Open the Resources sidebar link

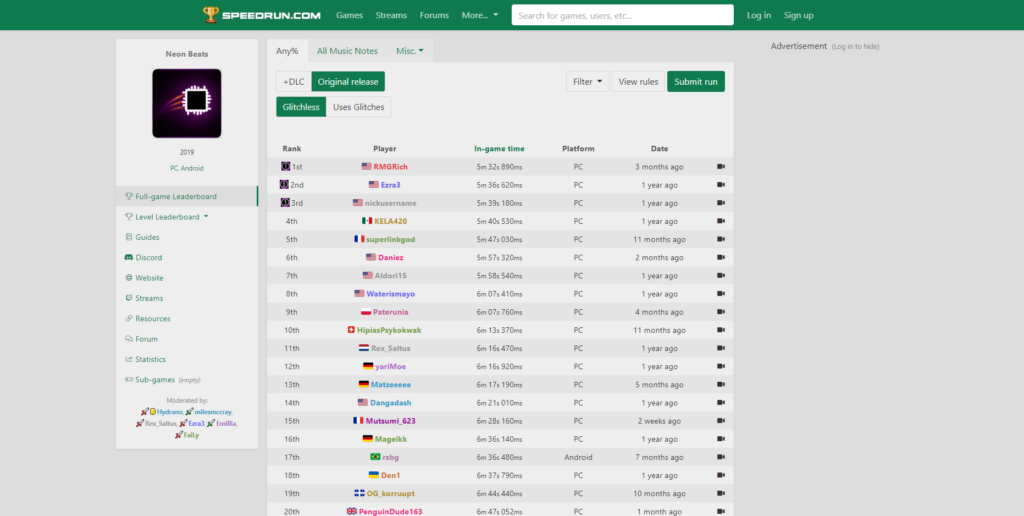coord(148,319)
